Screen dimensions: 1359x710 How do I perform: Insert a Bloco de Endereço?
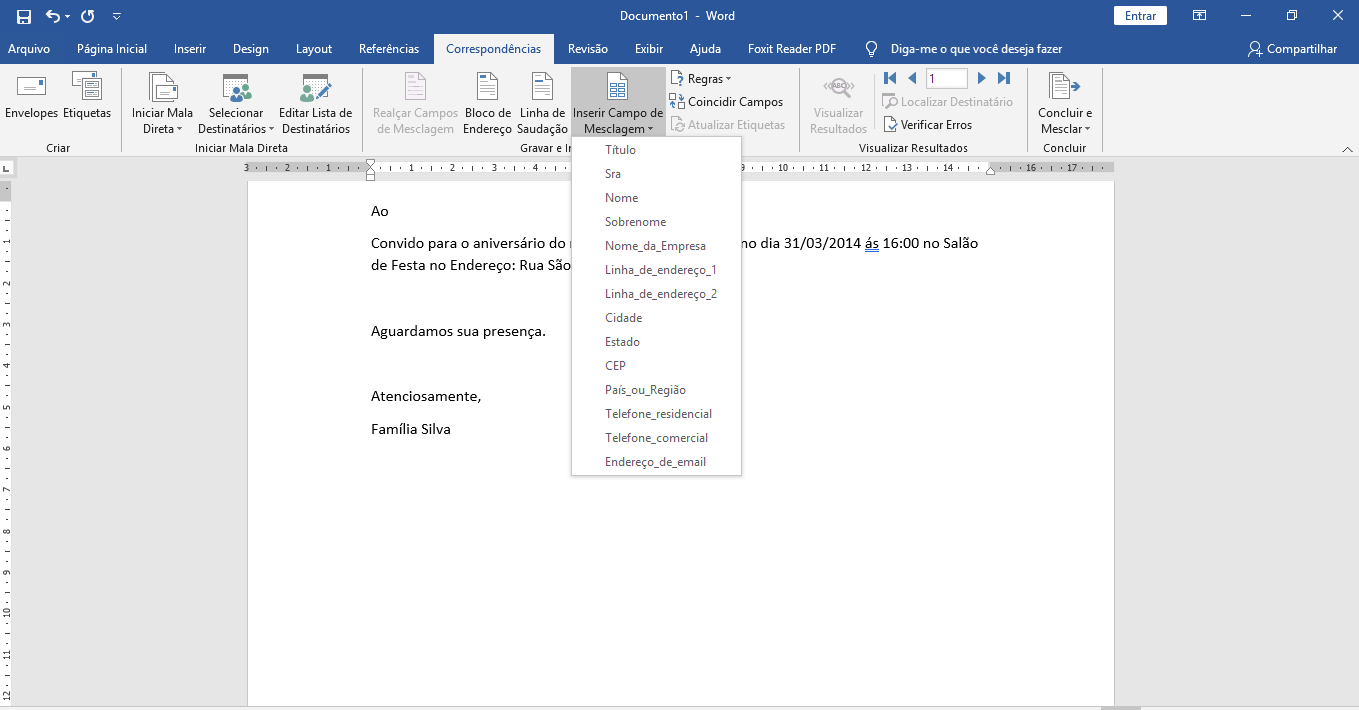pyautogui.click(x=487, y=103)
